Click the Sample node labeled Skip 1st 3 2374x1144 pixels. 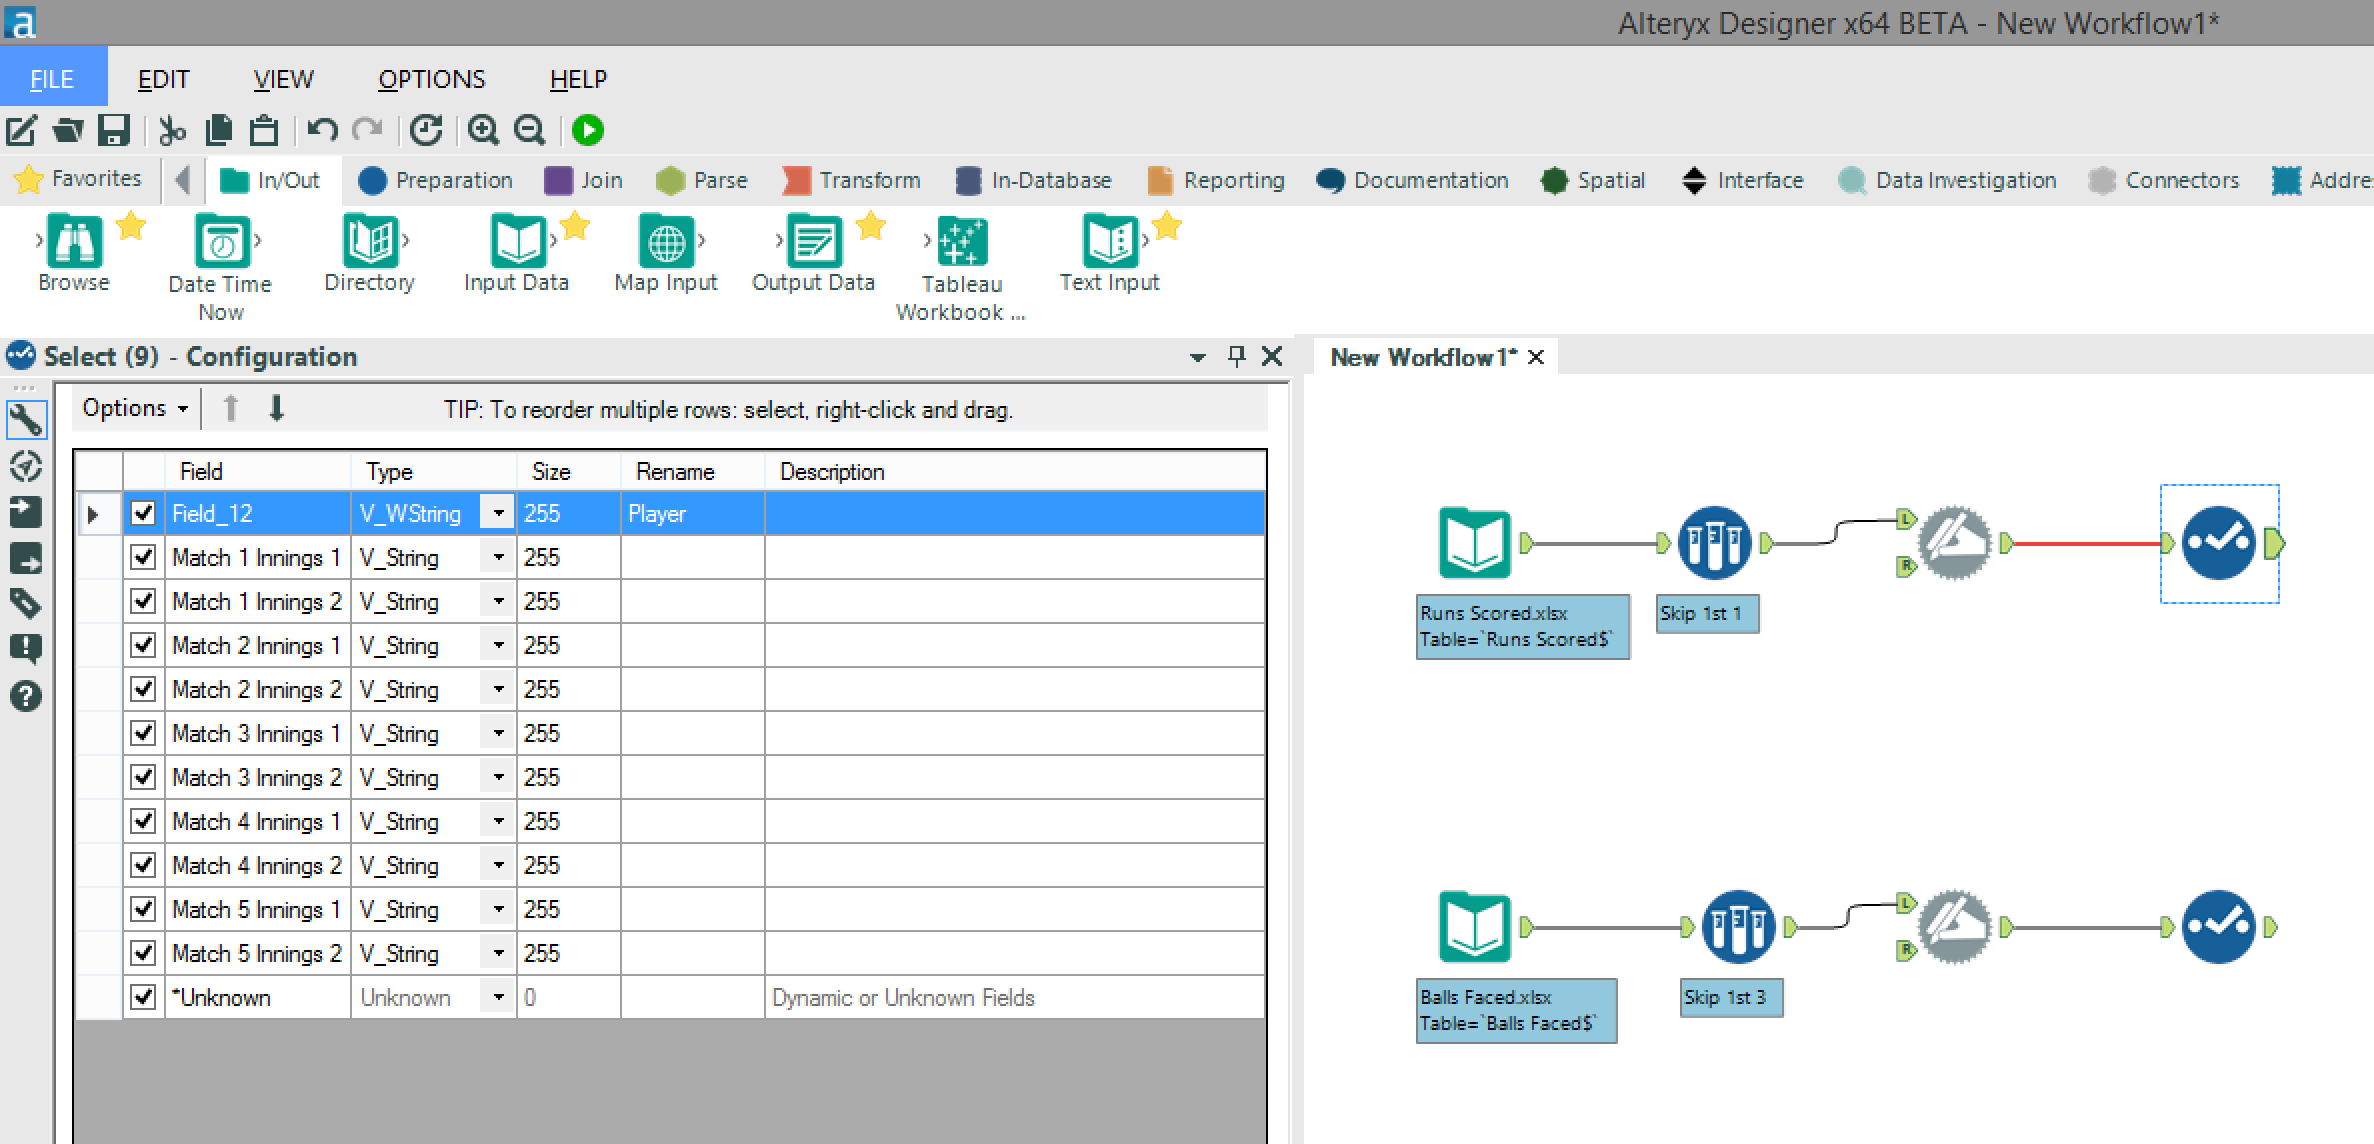(x=1738, y=927)
